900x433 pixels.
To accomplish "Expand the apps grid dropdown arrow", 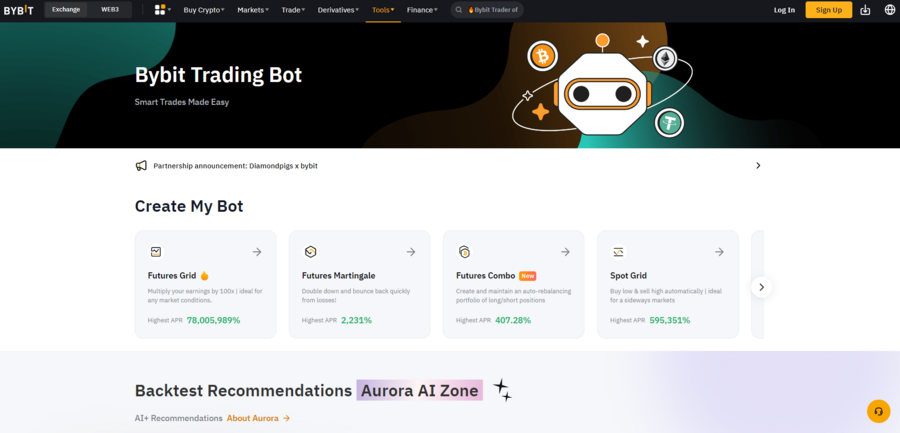I will 170,10.
